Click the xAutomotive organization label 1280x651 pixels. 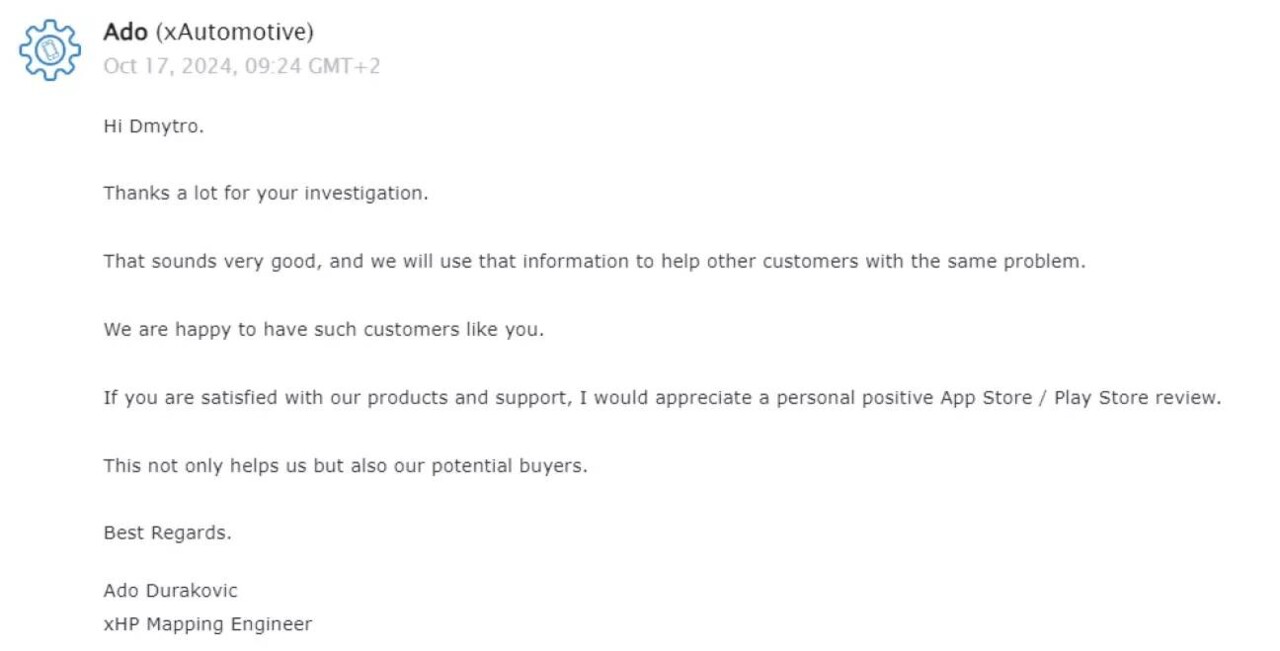[x=234, y=32]
